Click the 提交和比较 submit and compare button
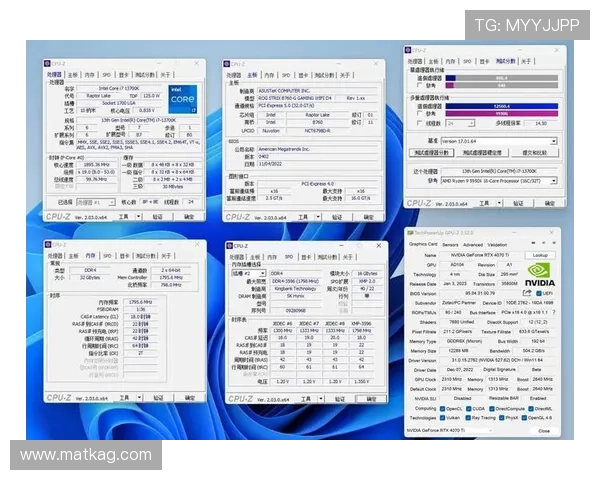 [x=534, y=153]
